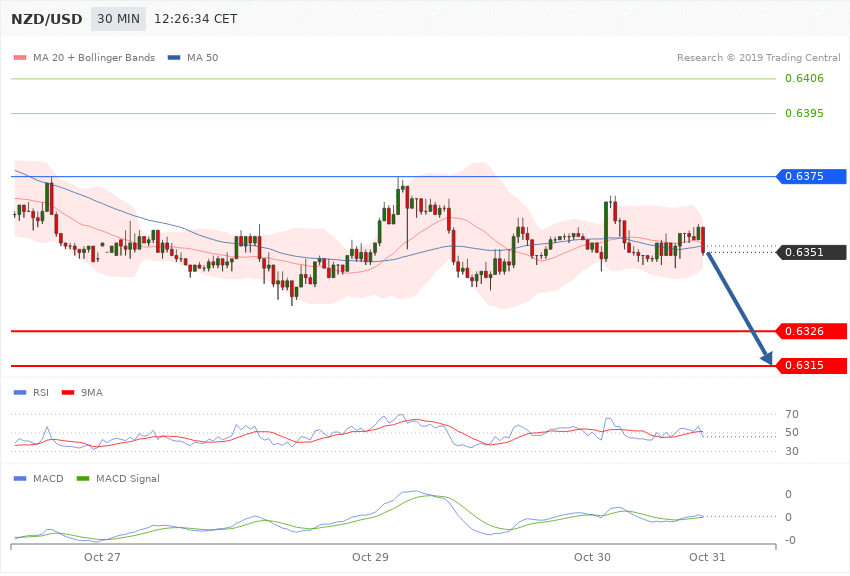Image resolution: width=850 pixels, height=576 pixels.
Task: Click the MACD legend blue swatch
Action: (20, 478)
